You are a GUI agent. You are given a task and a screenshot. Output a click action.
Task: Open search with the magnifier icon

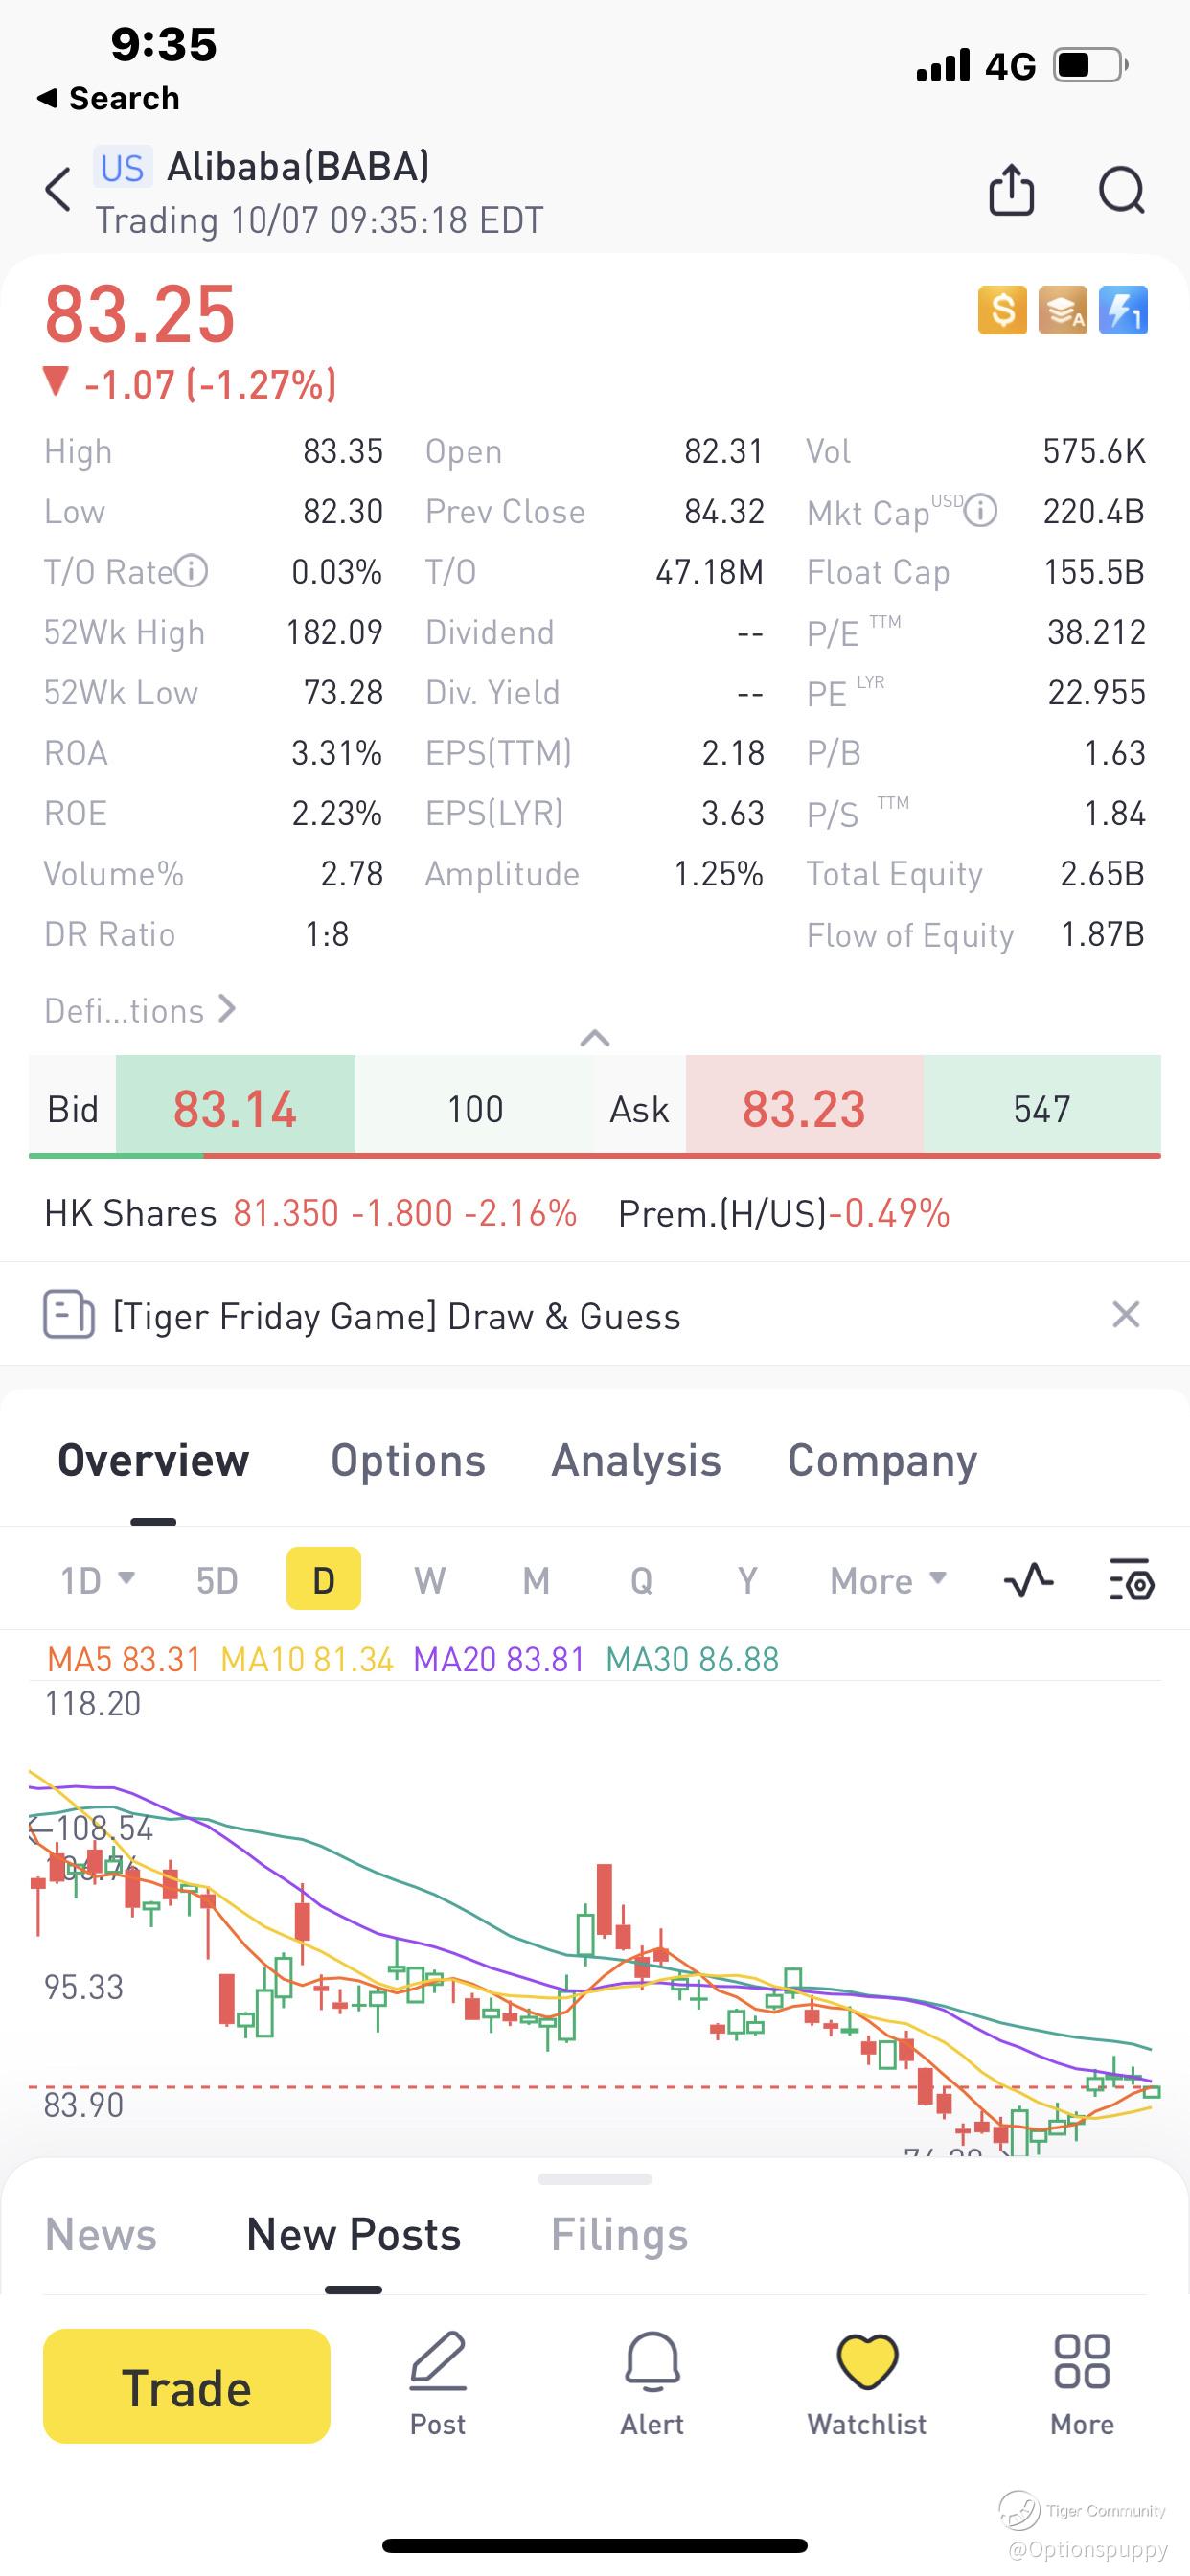(x=1121, y=190)
